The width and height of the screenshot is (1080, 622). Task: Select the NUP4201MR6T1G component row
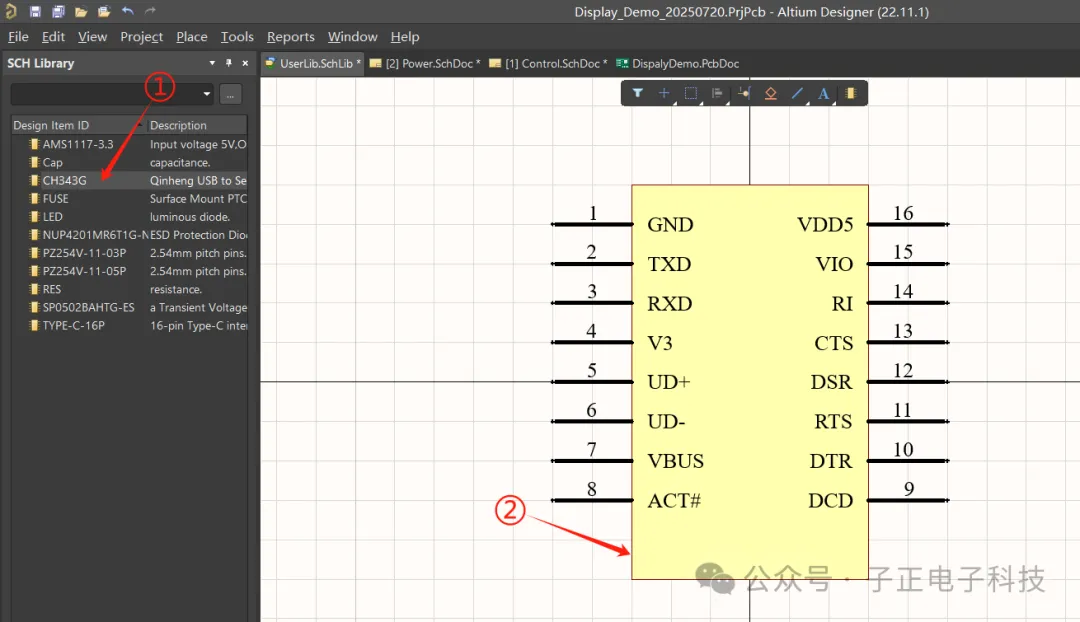pyautogui.click(x=129, y=235)
